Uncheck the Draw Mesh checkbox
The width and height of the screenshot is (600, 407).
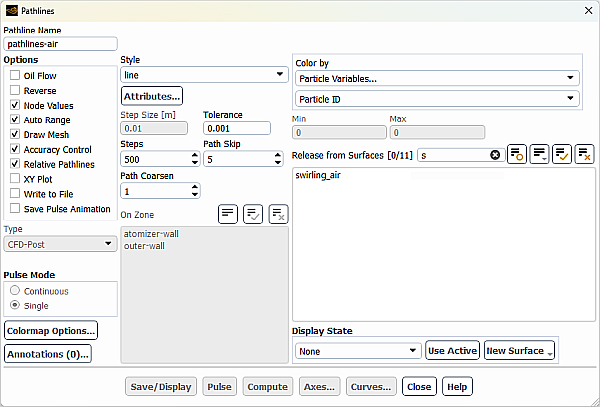coord(15,135)
